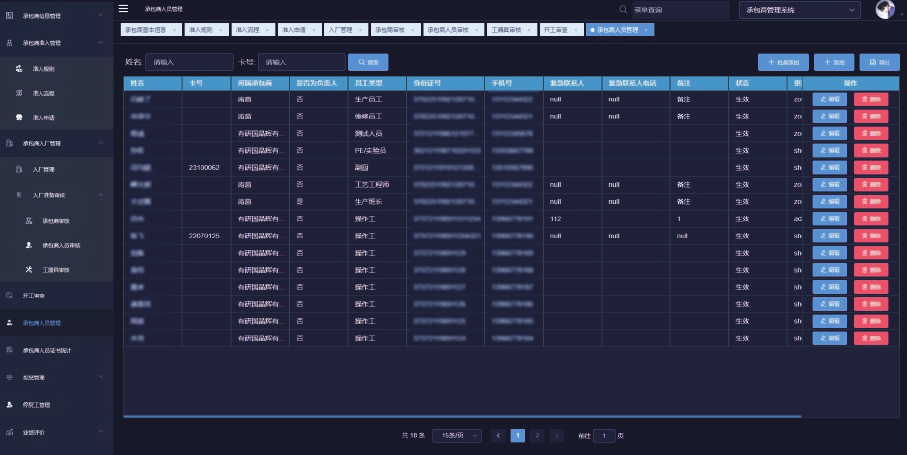Collapse the 承包商准入管理 sidebar section

click(x=101, y=43)
